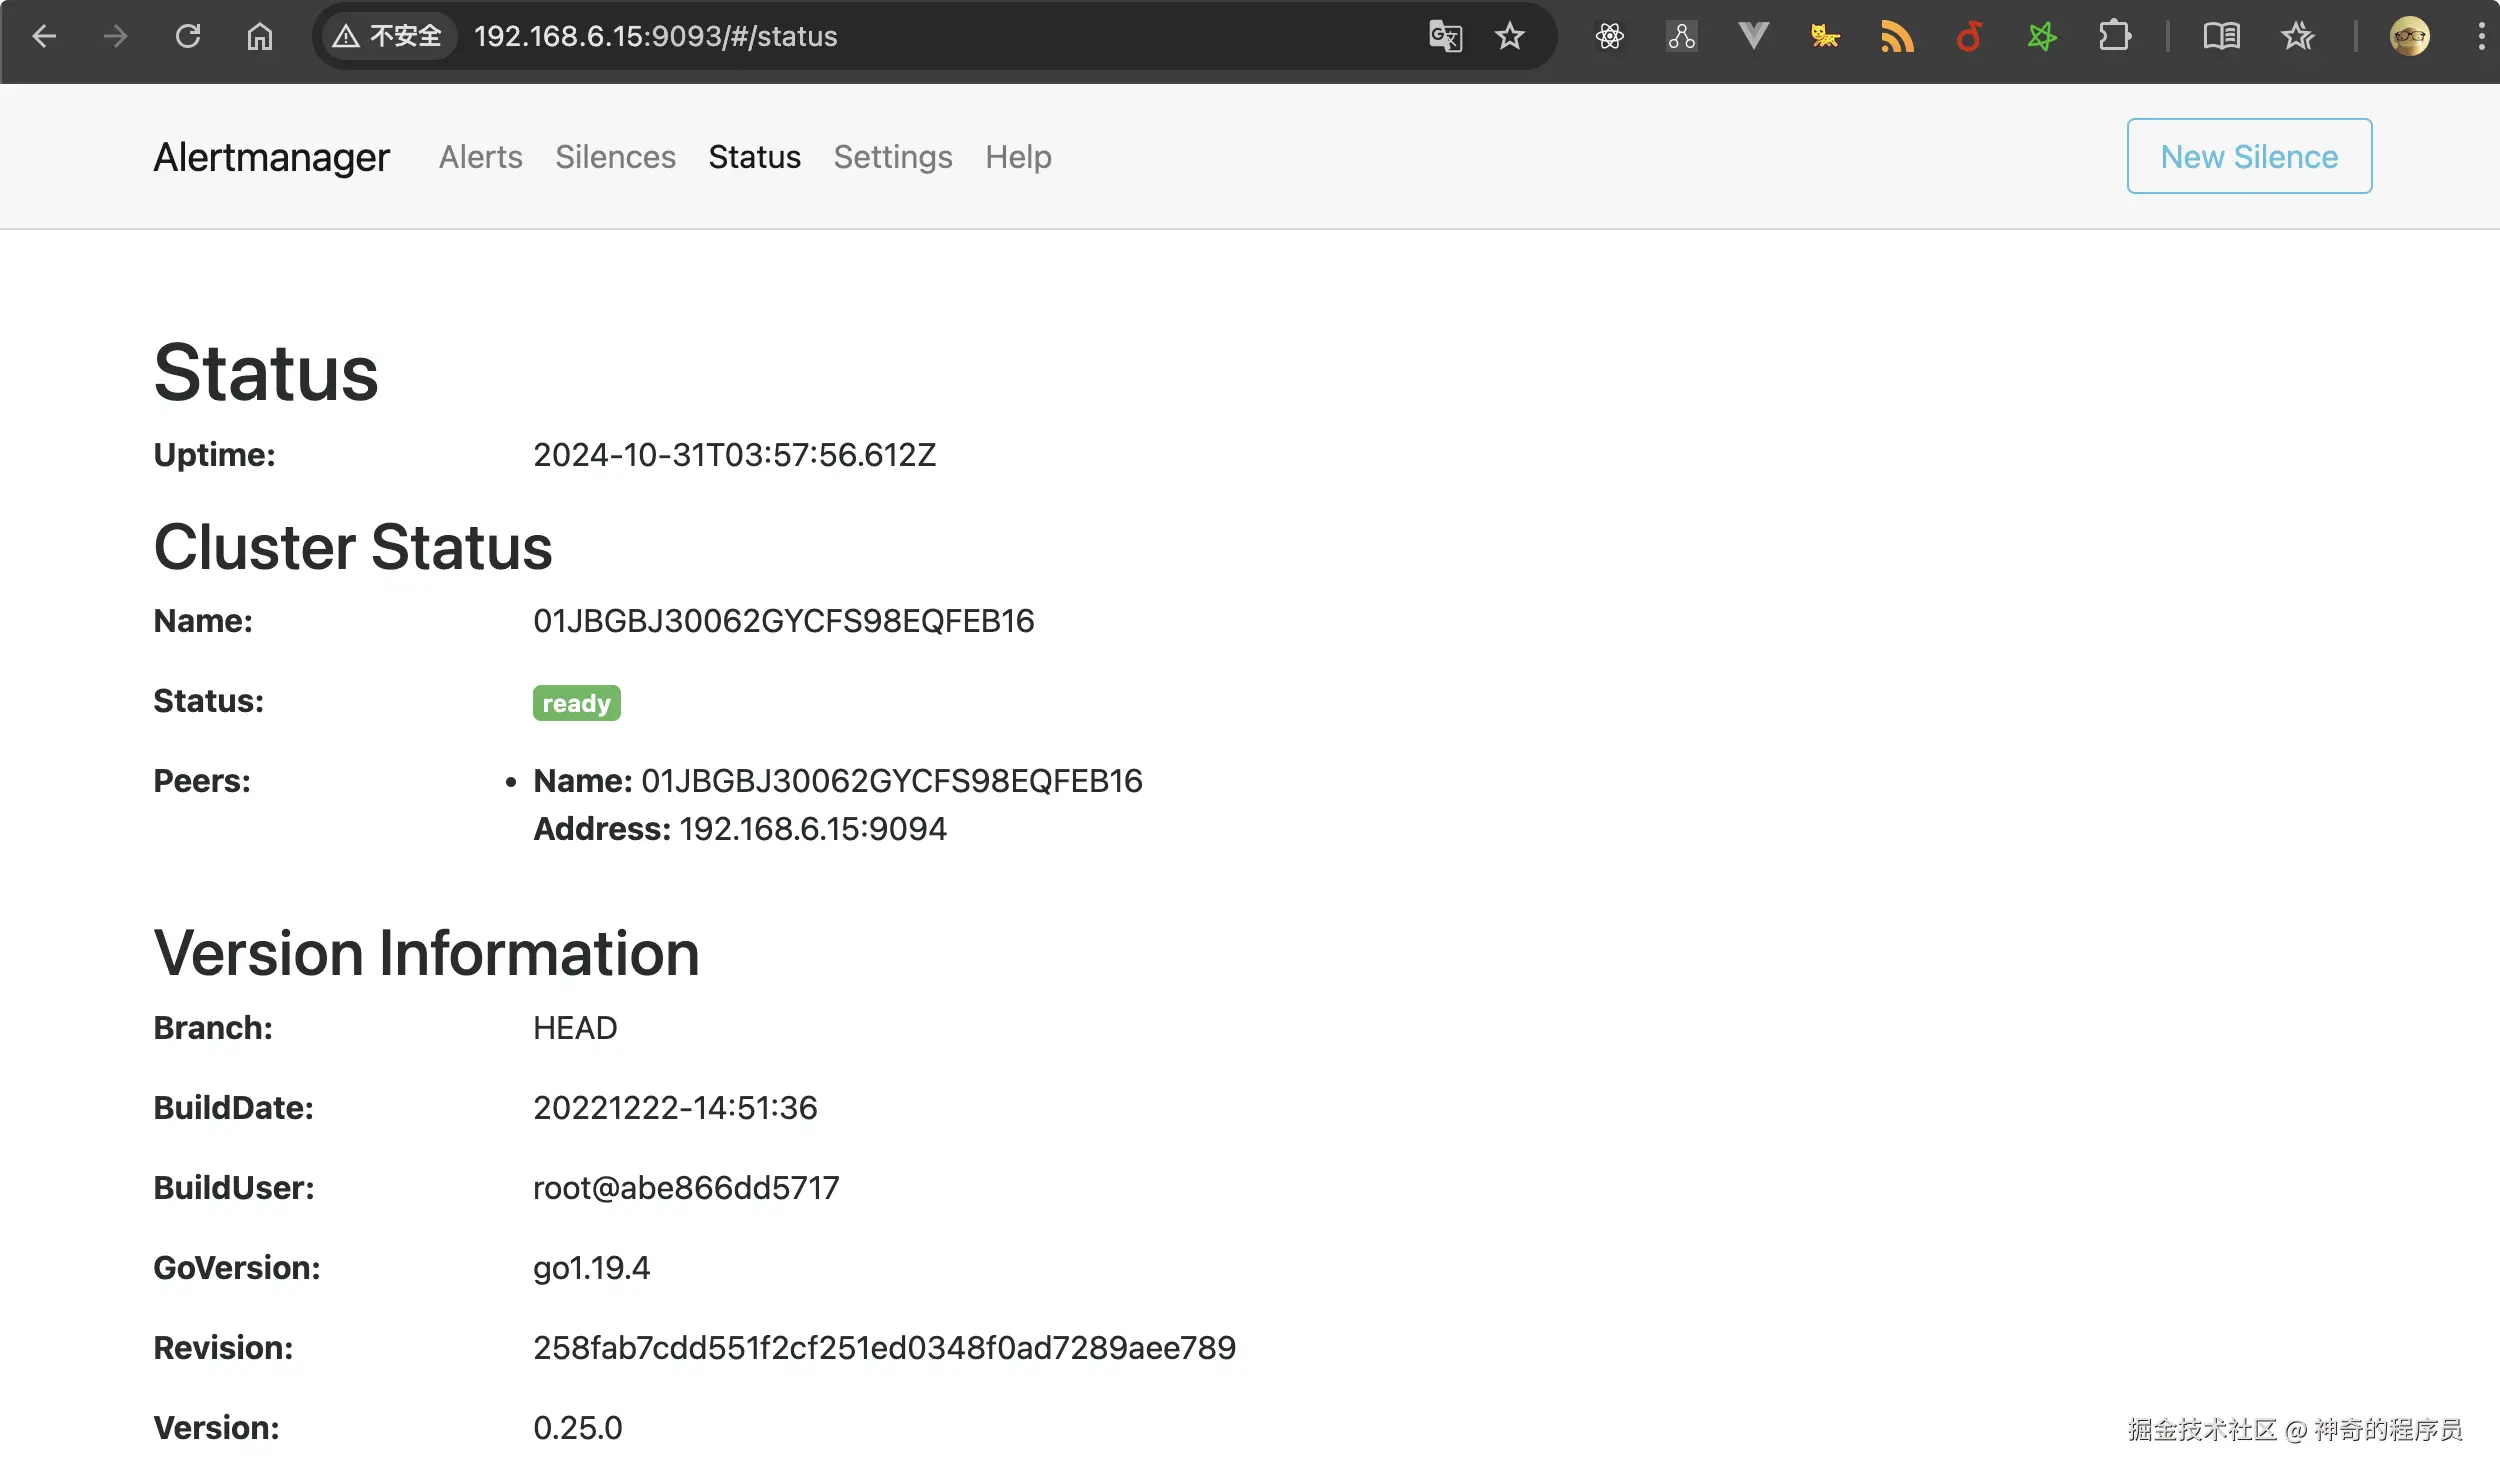Open the extensions puzzle icon
The height and width of the screenshot is (1480, 2500).
coord(2114,37)
